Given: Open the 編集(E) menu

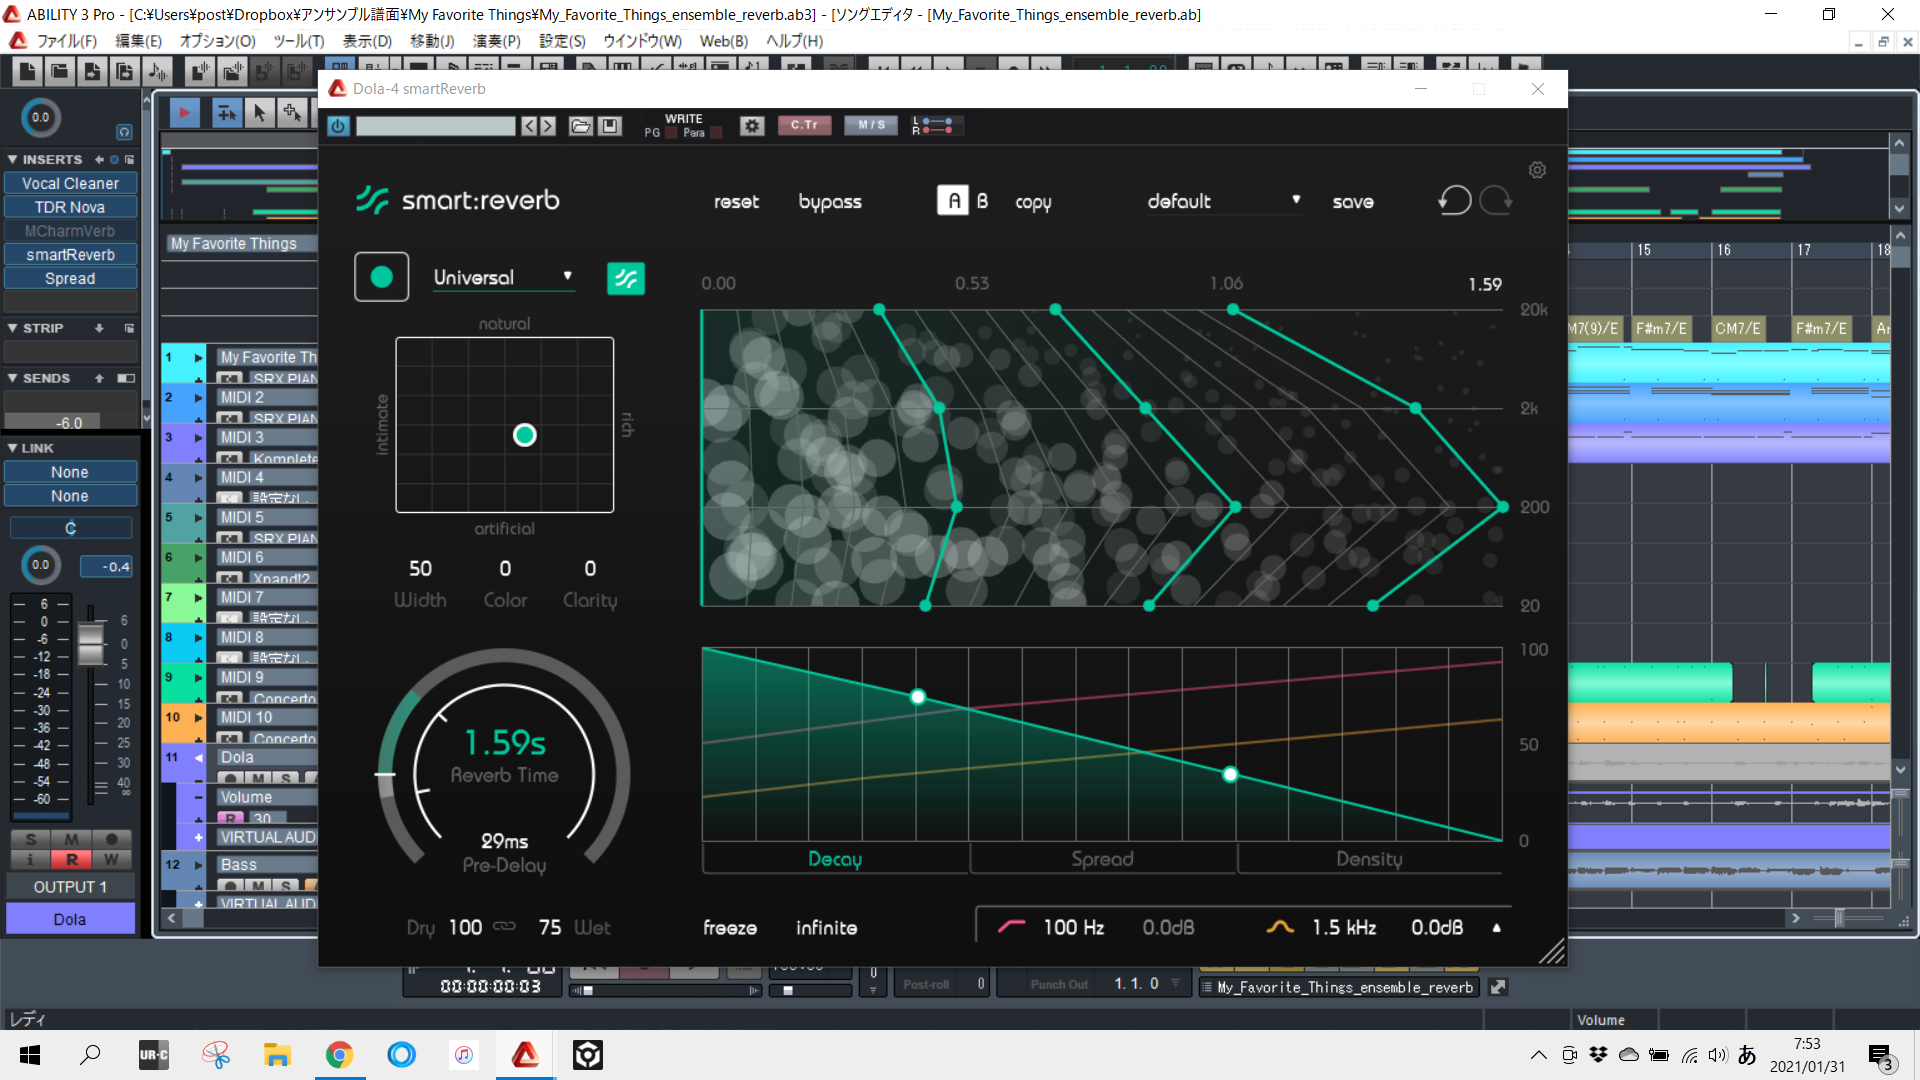Looking at the screenshot, I should tap(138, 41).
